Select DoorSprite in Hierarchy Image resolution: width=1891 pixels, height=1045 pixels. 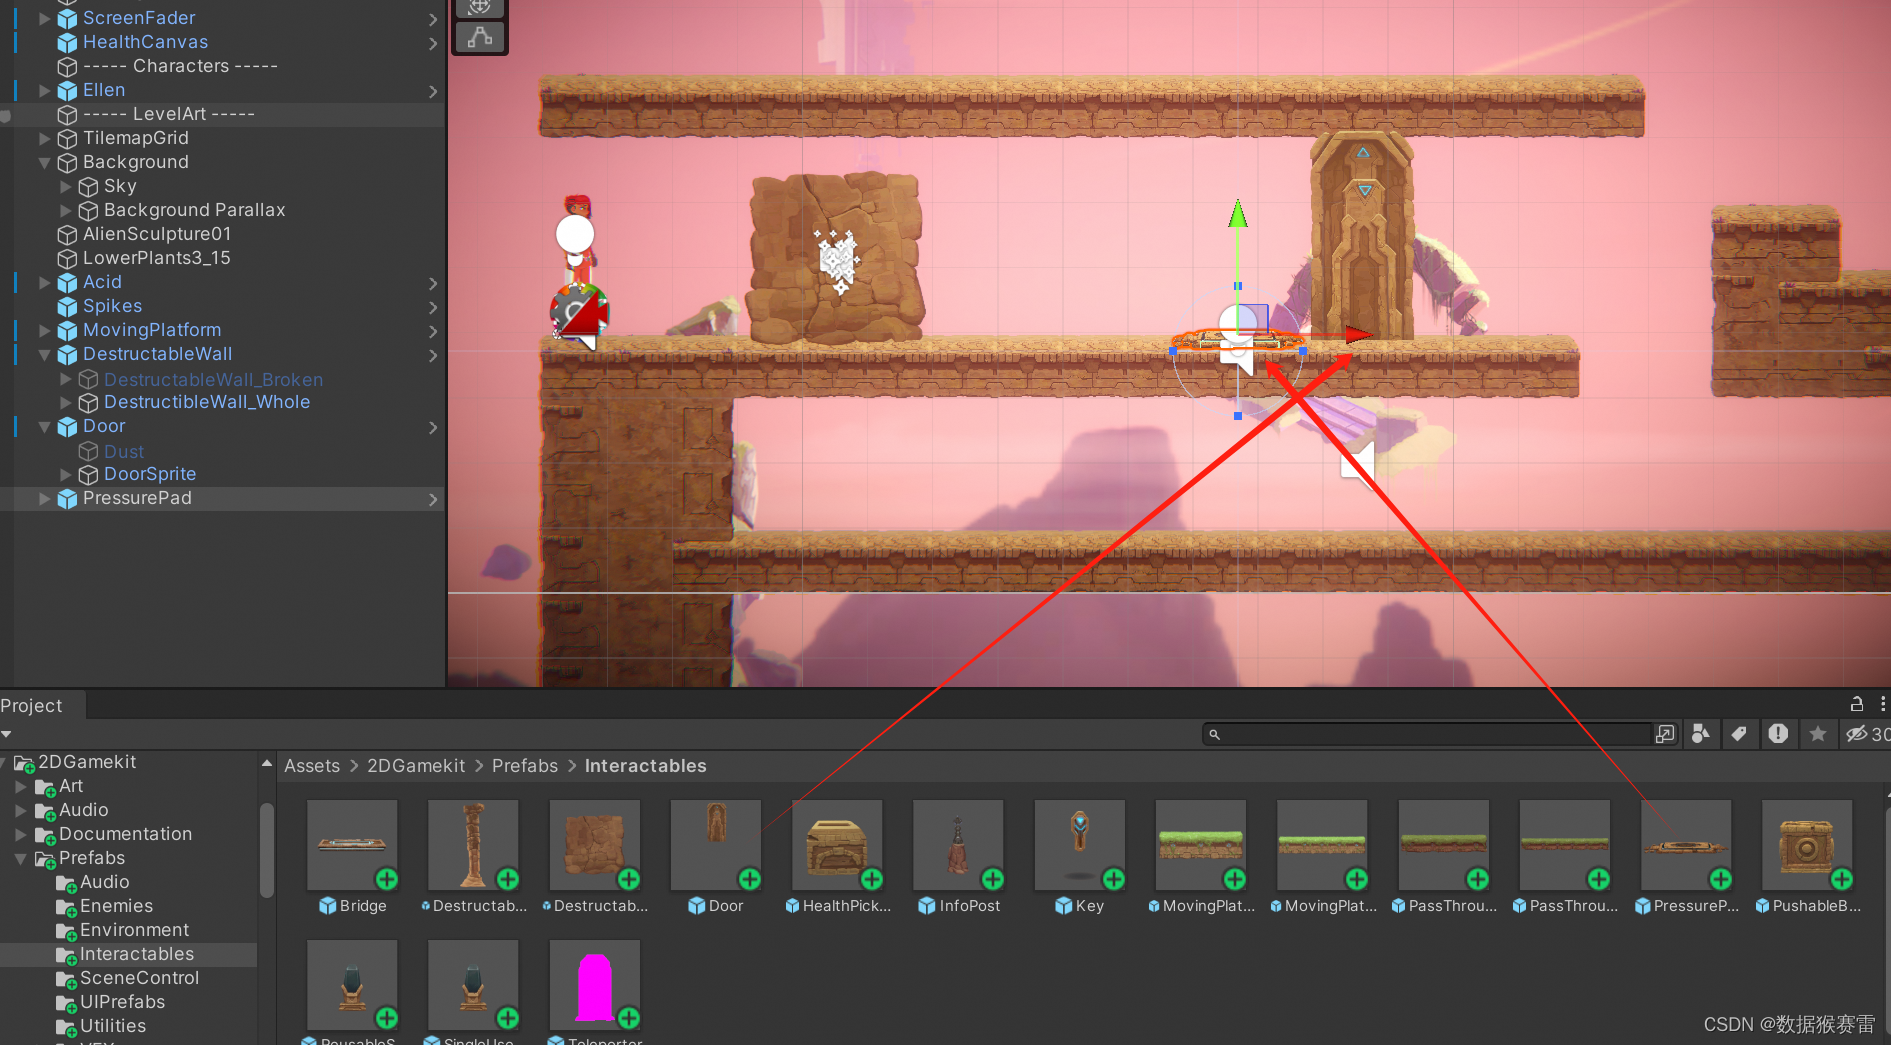coord(150,474)
